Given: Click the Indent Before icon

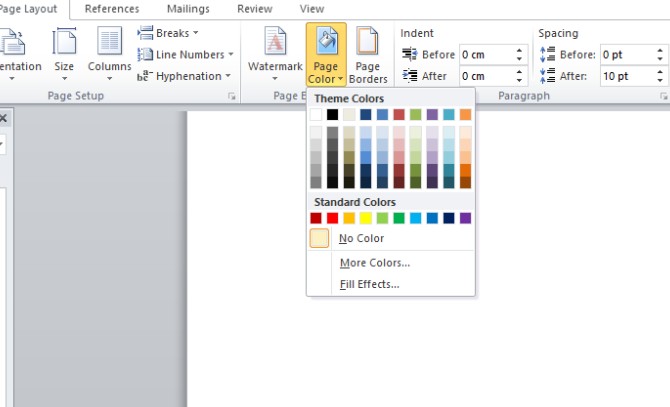Looking at the screenshot, I should click(x=410, y=54).
